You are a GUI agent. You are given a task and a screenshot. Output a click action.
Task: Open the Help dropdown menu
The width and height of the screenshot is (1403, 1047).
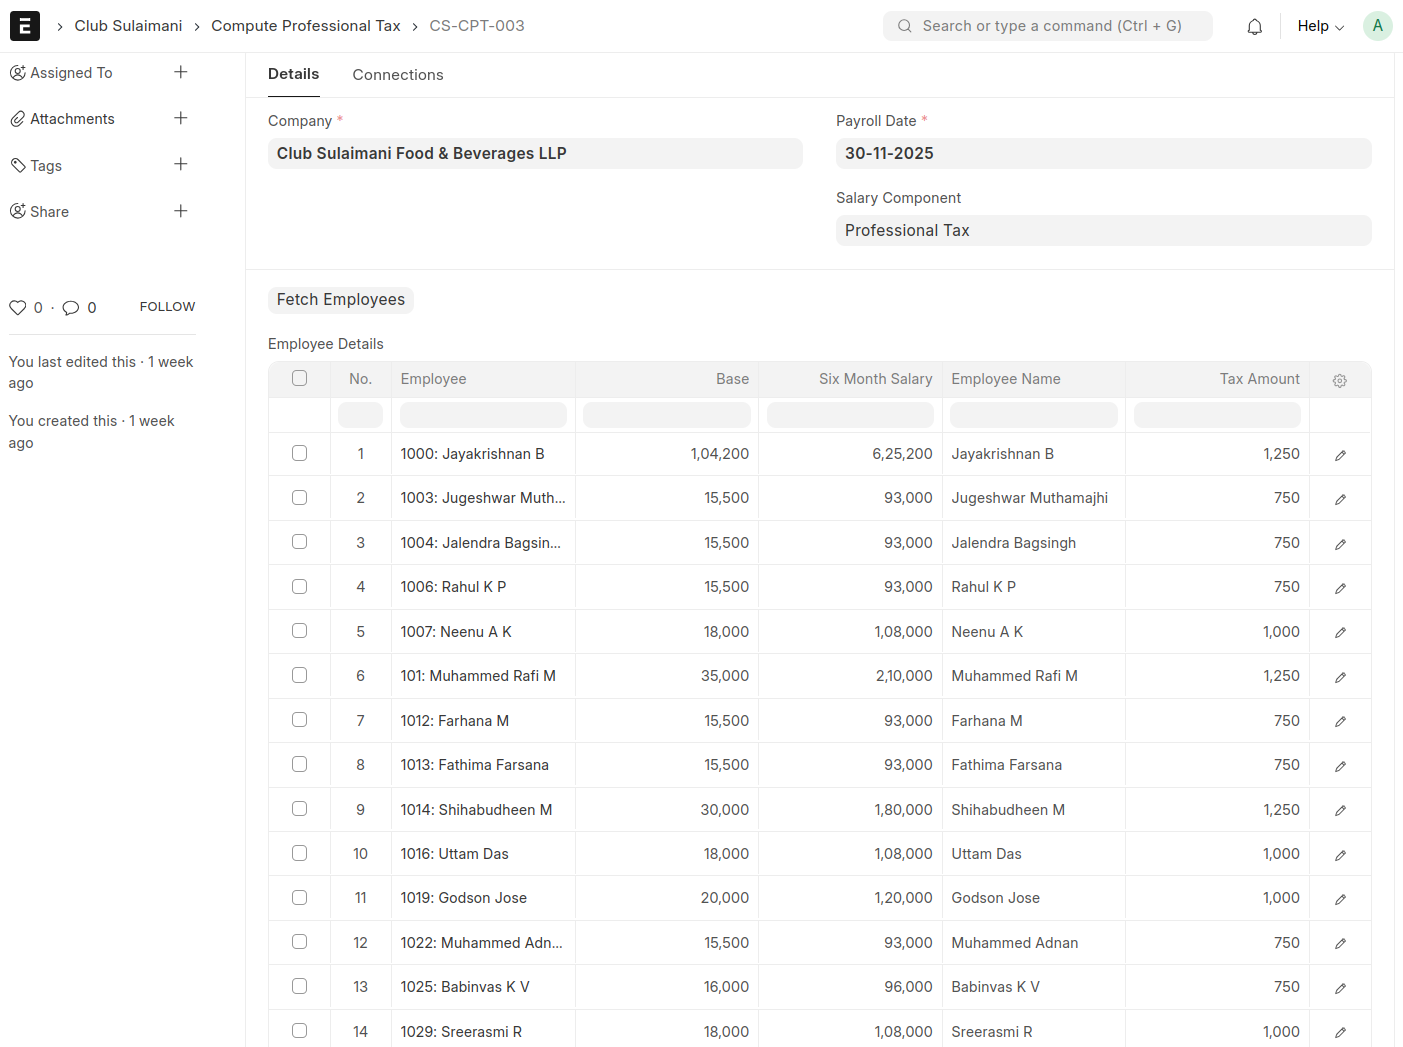[x=1320, y=26]
